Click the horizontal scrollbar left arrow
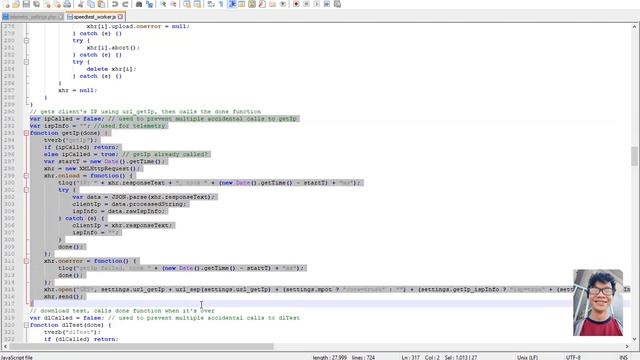This screenshot has width=640, height=360. point(5,347)
